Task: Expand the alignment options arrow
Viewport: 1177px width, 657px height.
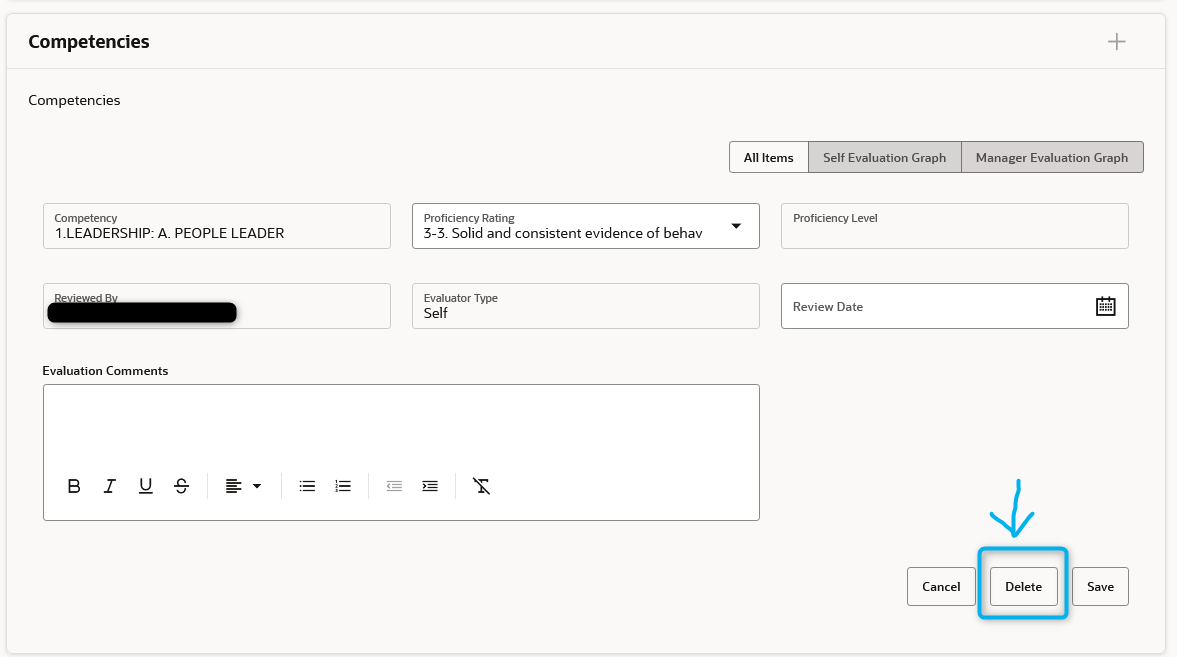Action: point(257,486)
